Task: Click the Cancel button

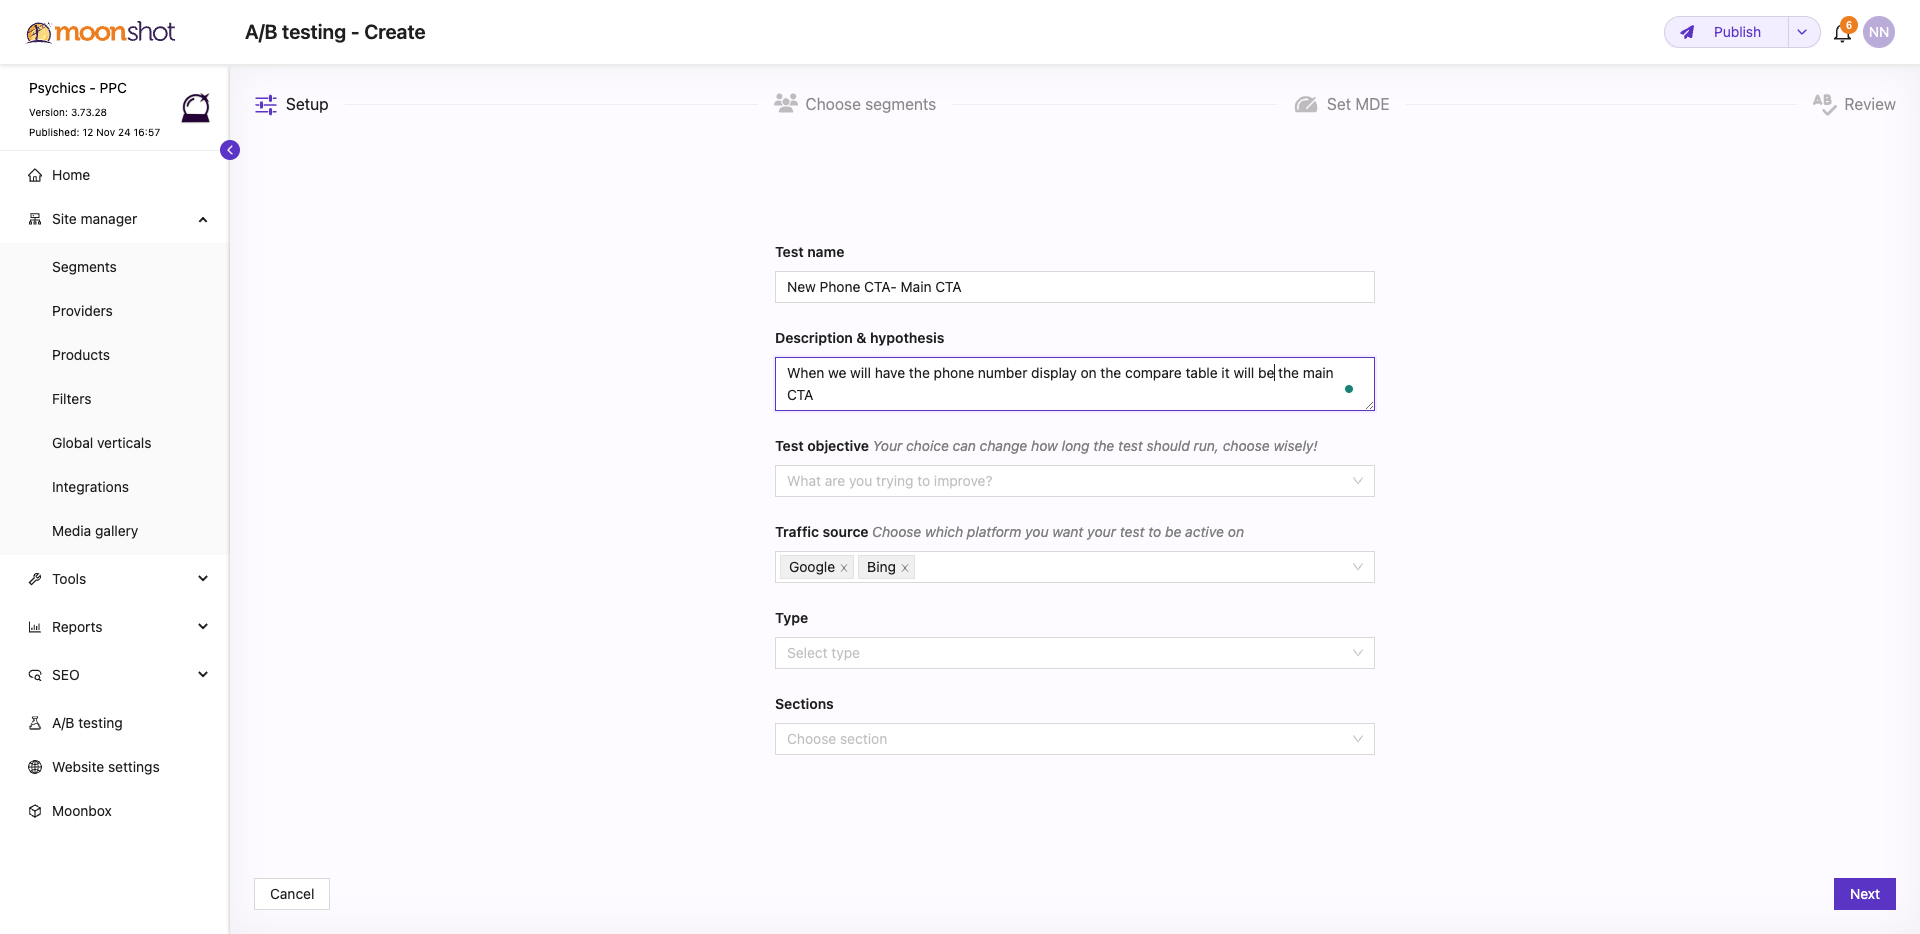Action: (x=292, y=894)
